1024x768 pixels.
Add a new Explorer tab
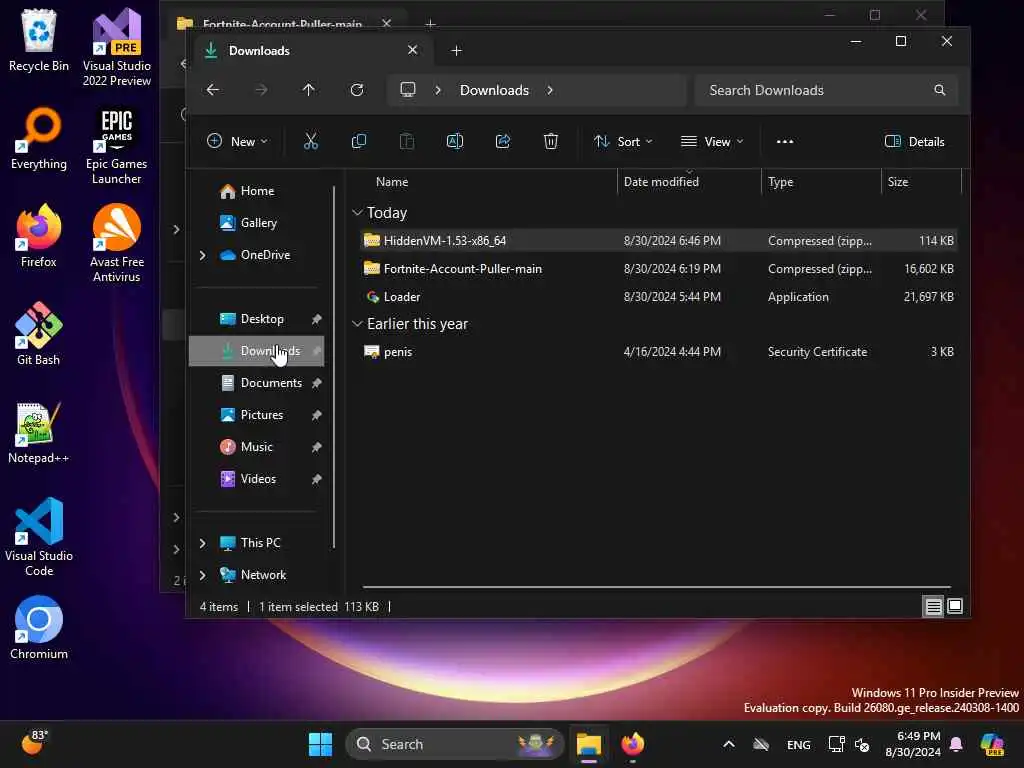(456, 50)
